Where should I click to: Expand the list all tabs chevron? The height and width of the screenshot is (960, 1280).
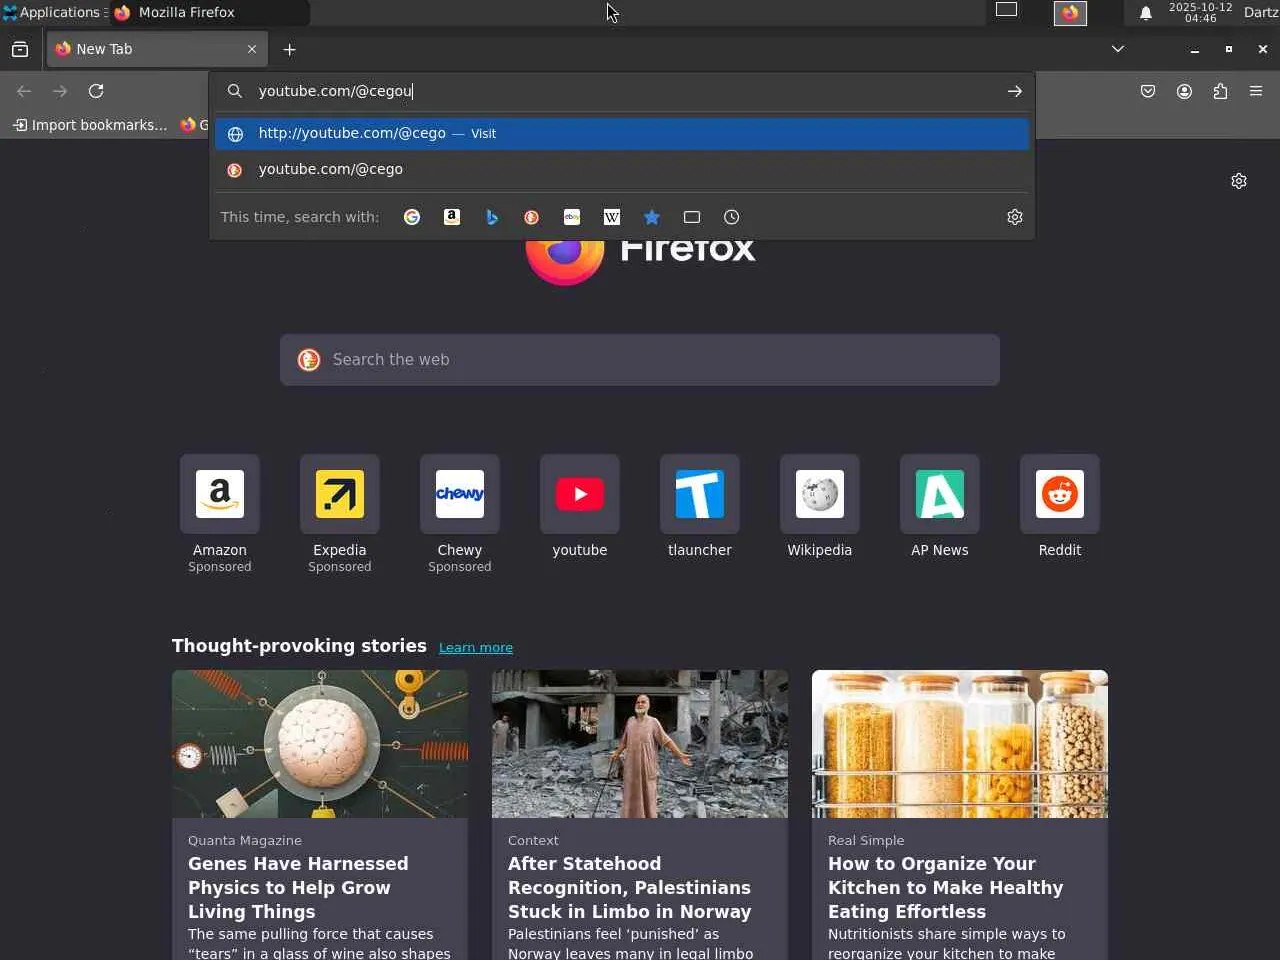tap(1118, 49)
